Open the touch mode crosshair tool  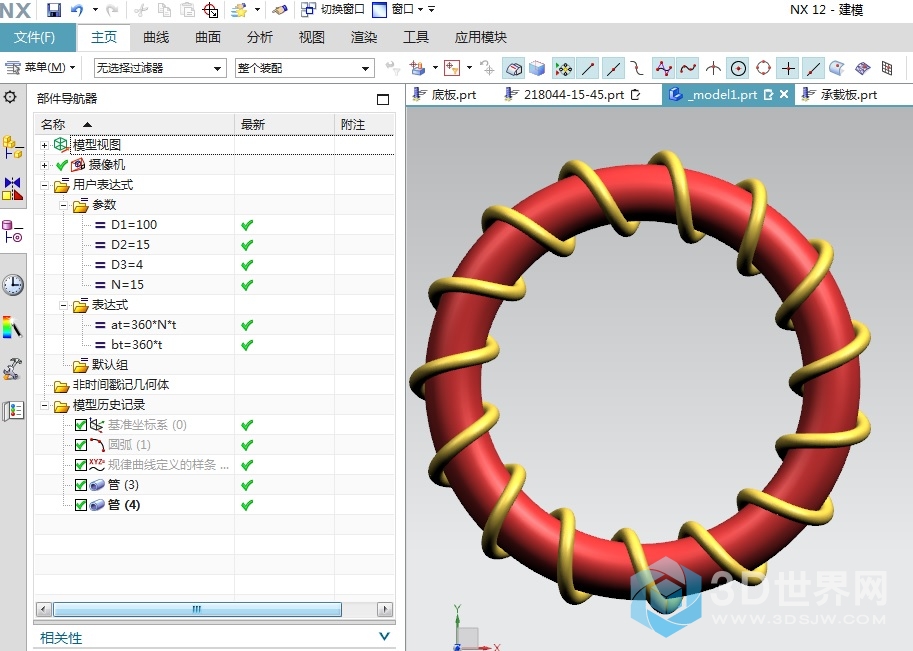(210, 9)
